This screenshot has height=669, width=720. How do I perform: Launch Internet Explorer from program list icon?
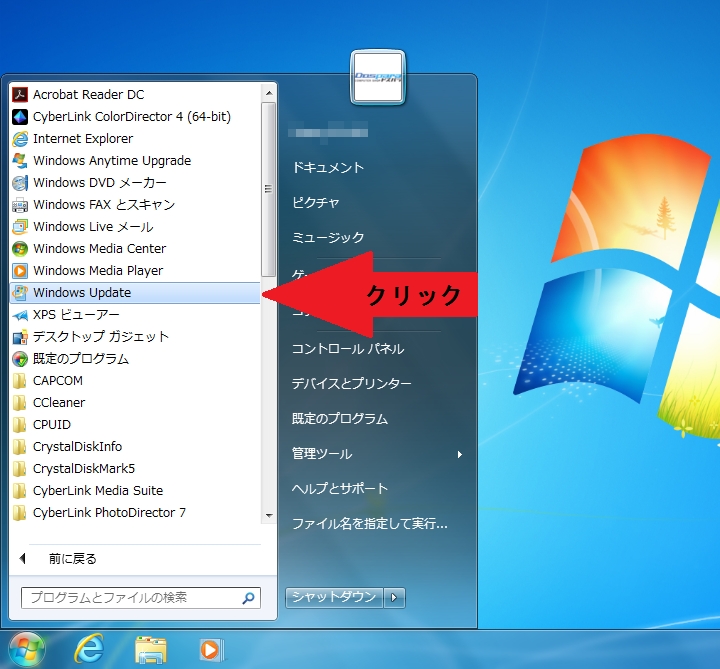pos(20,139)
